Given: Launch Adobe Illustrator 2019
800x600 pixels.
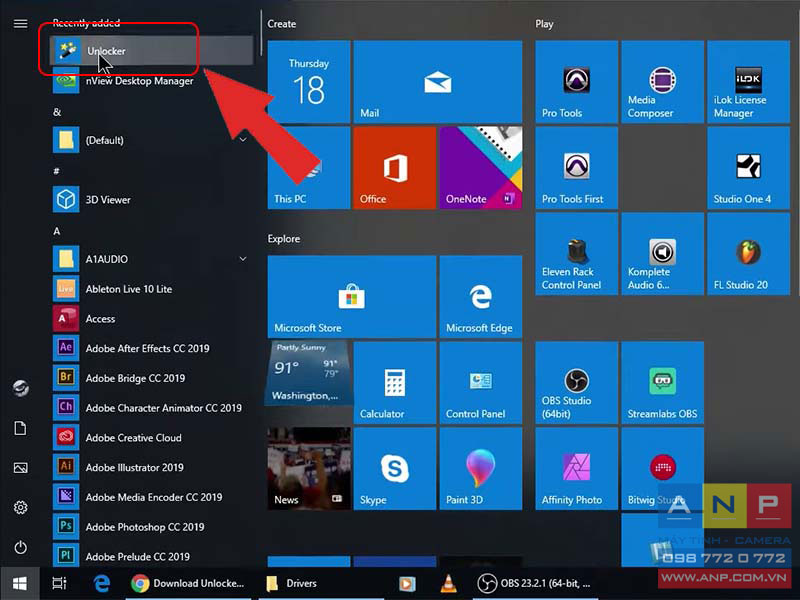Looking at the screenshot, I should point(152,467).
